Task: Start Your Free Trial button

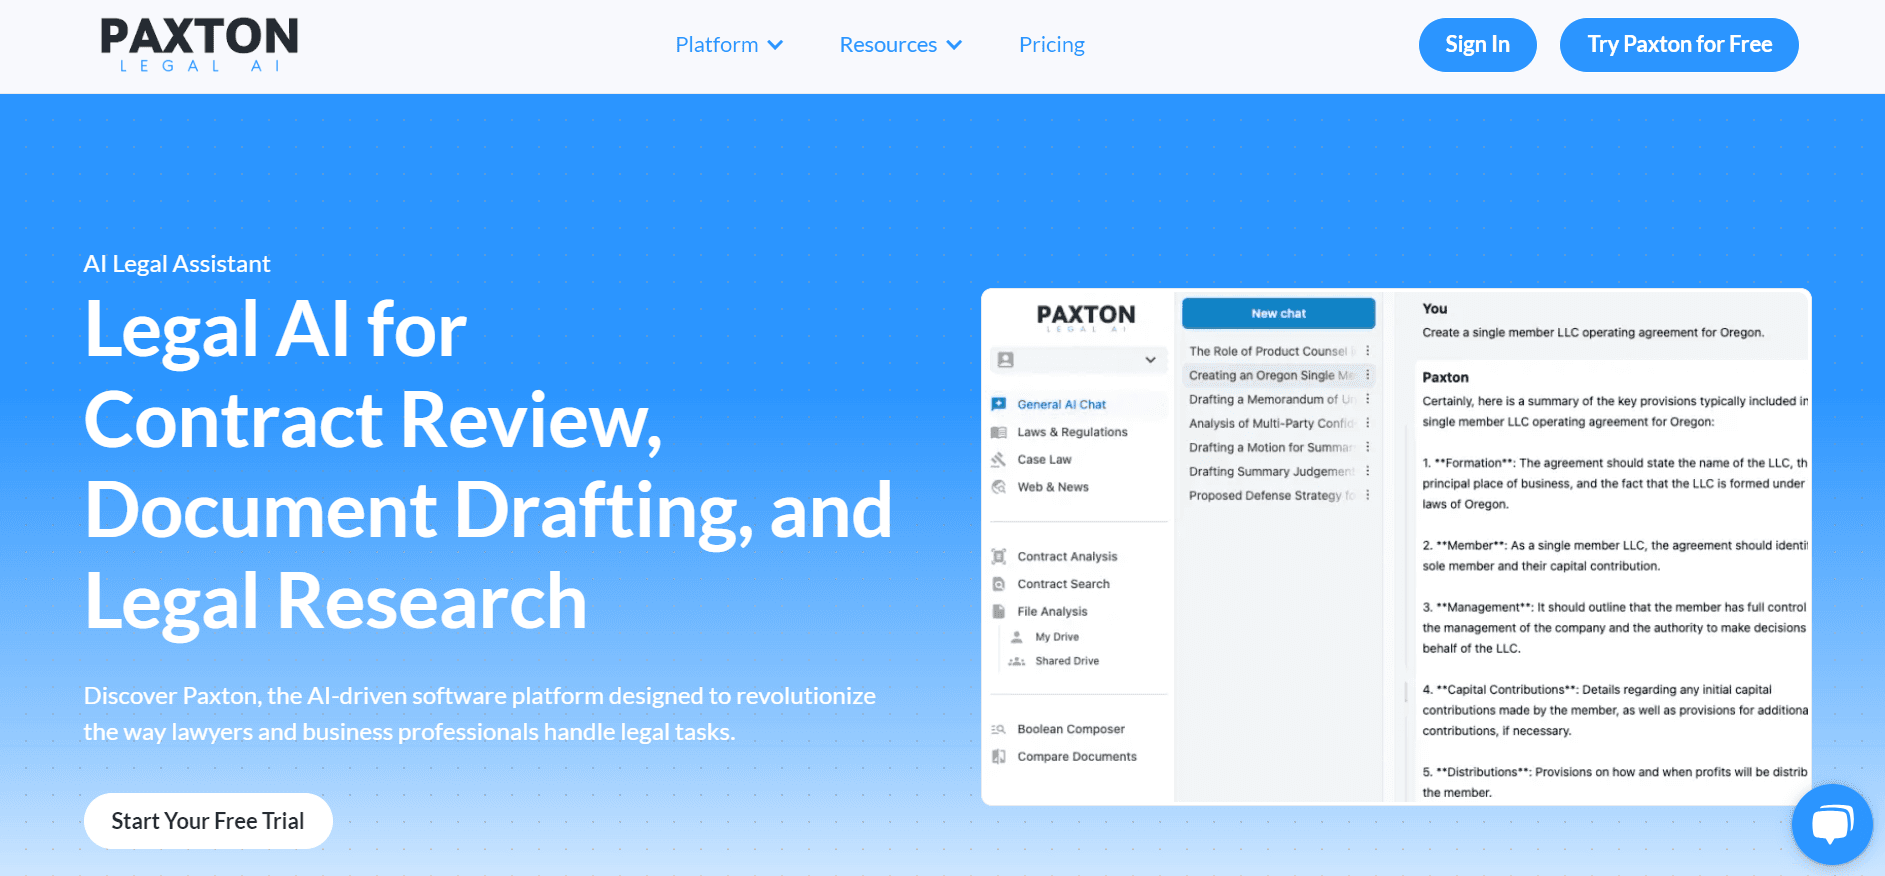Action: (208, 821)
